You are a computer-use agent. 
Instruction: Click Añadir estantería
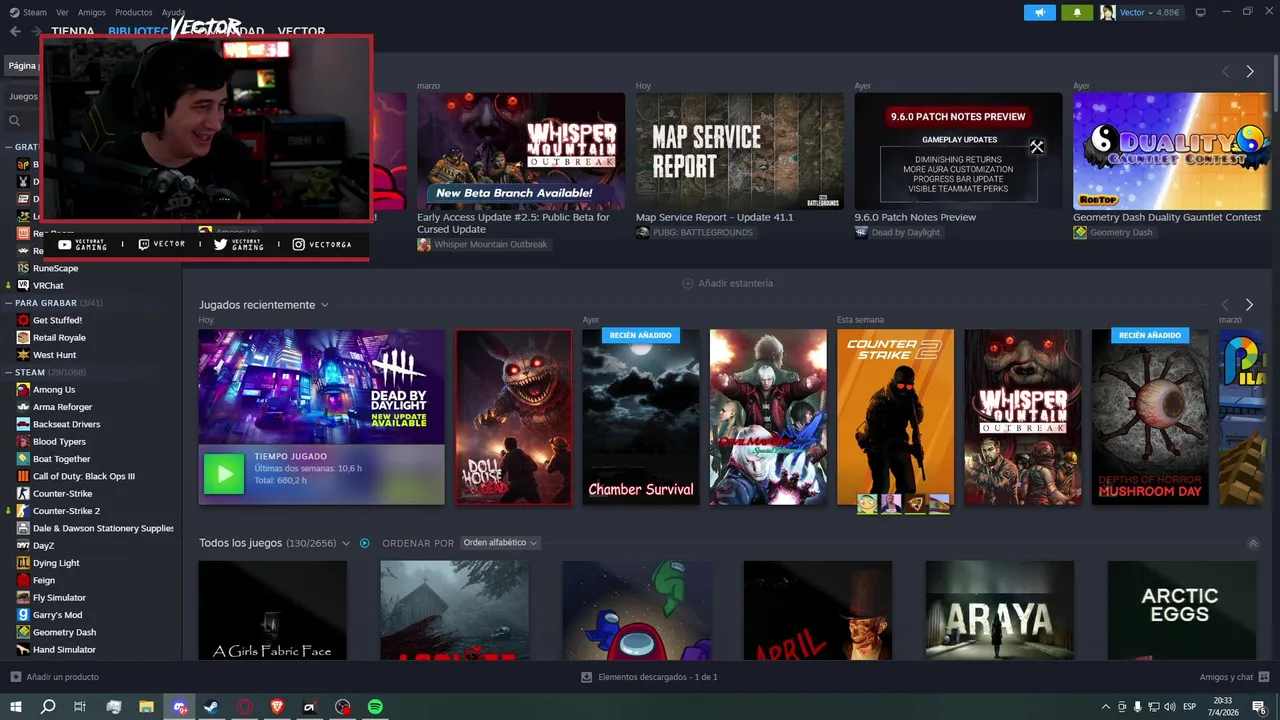736,283
